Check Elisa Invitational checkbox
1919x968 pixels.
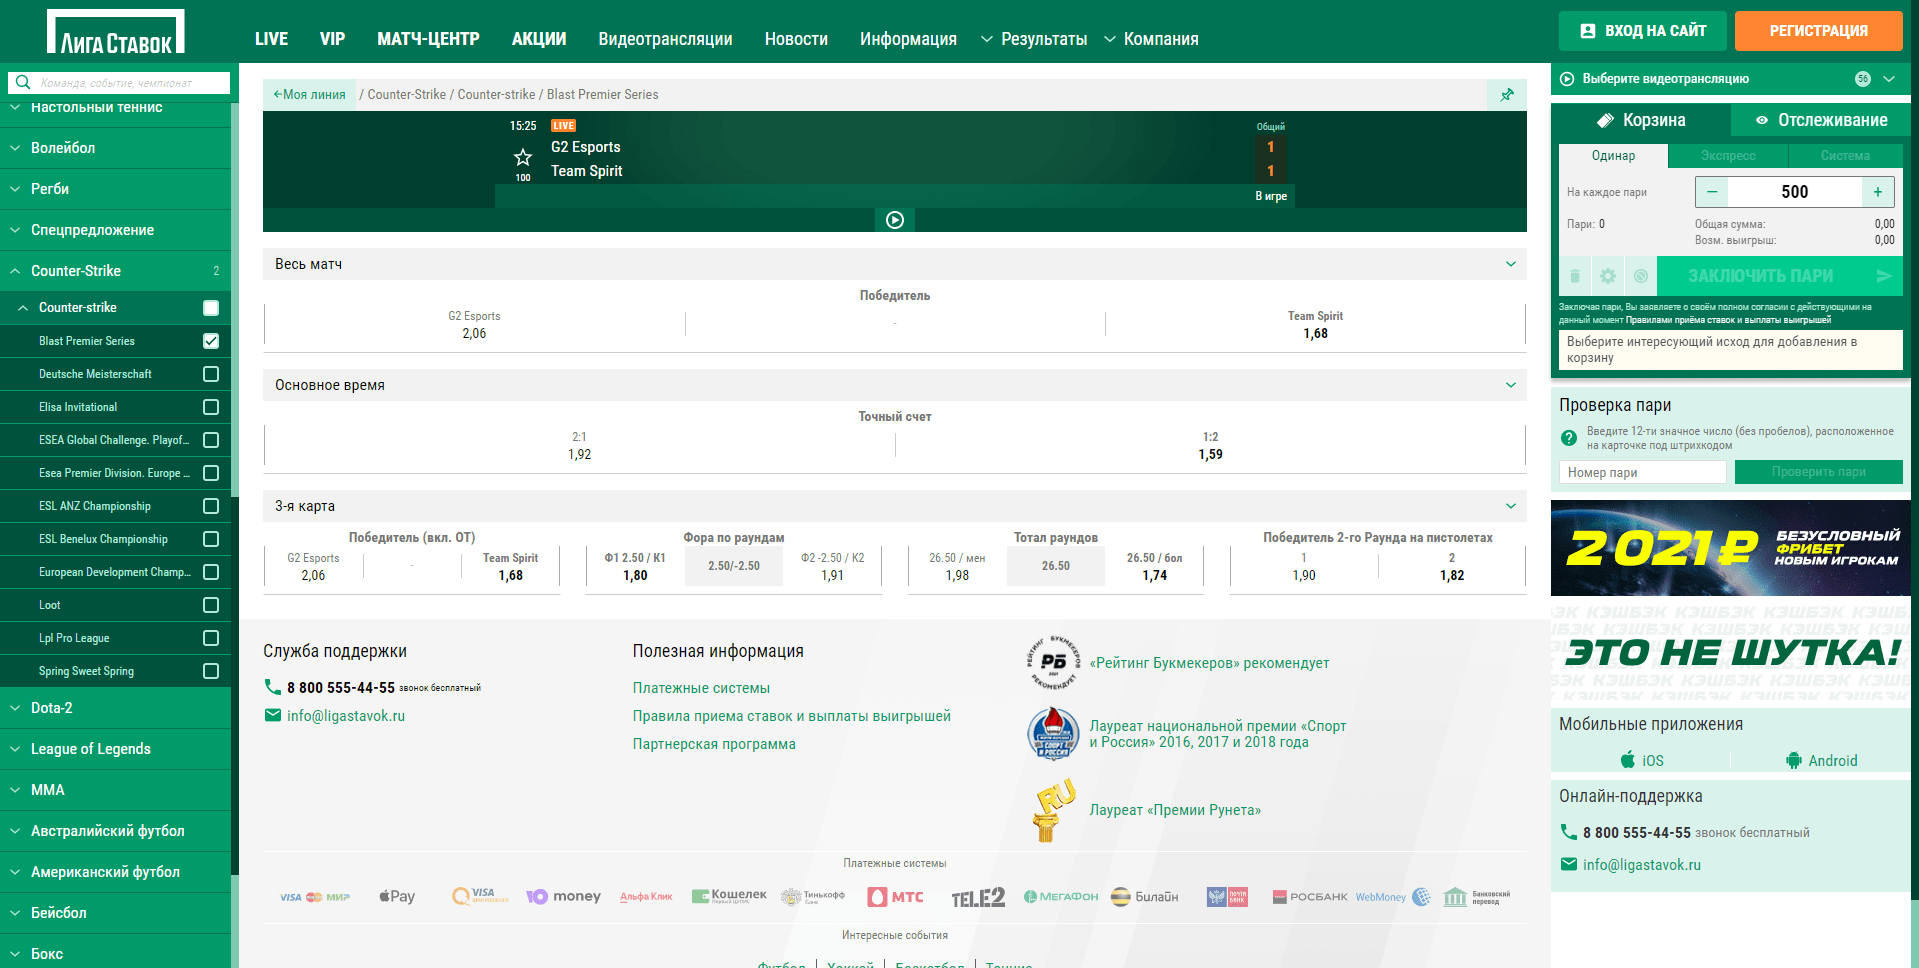pos(211,407)
